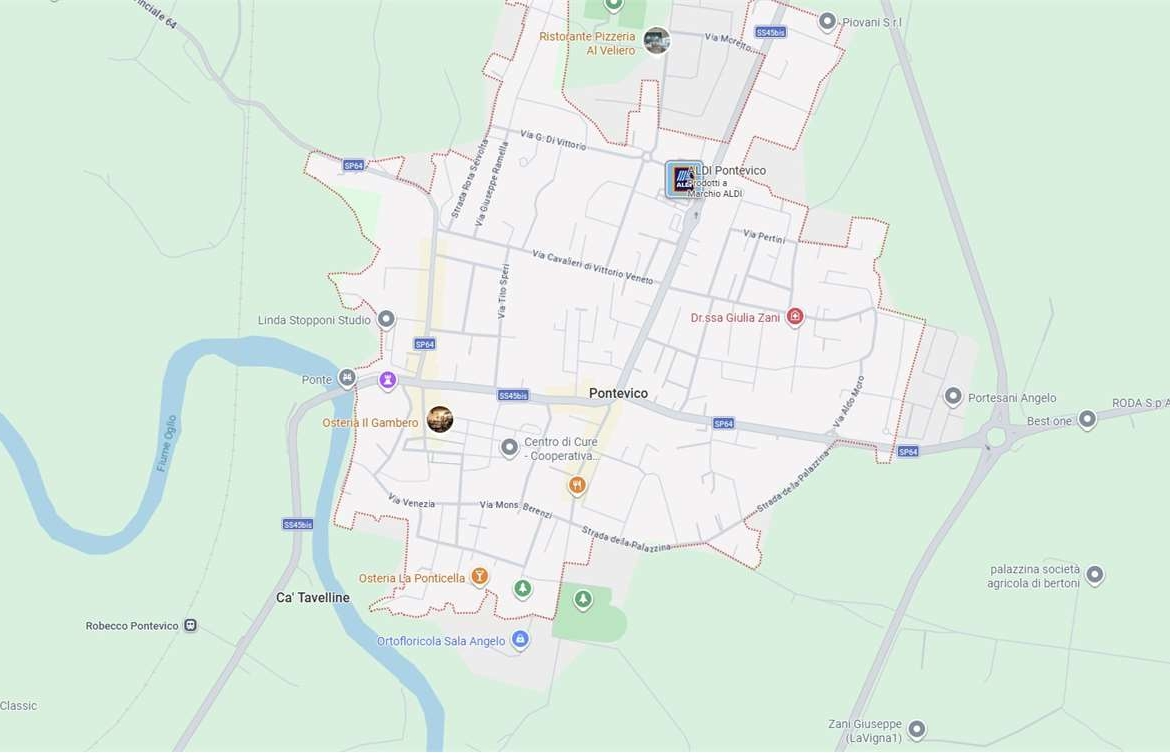The width and height of the screenshot is (1170, 753).
Task: Select the purple chess-piece marker near Ponte
Action: coord(387,381)
